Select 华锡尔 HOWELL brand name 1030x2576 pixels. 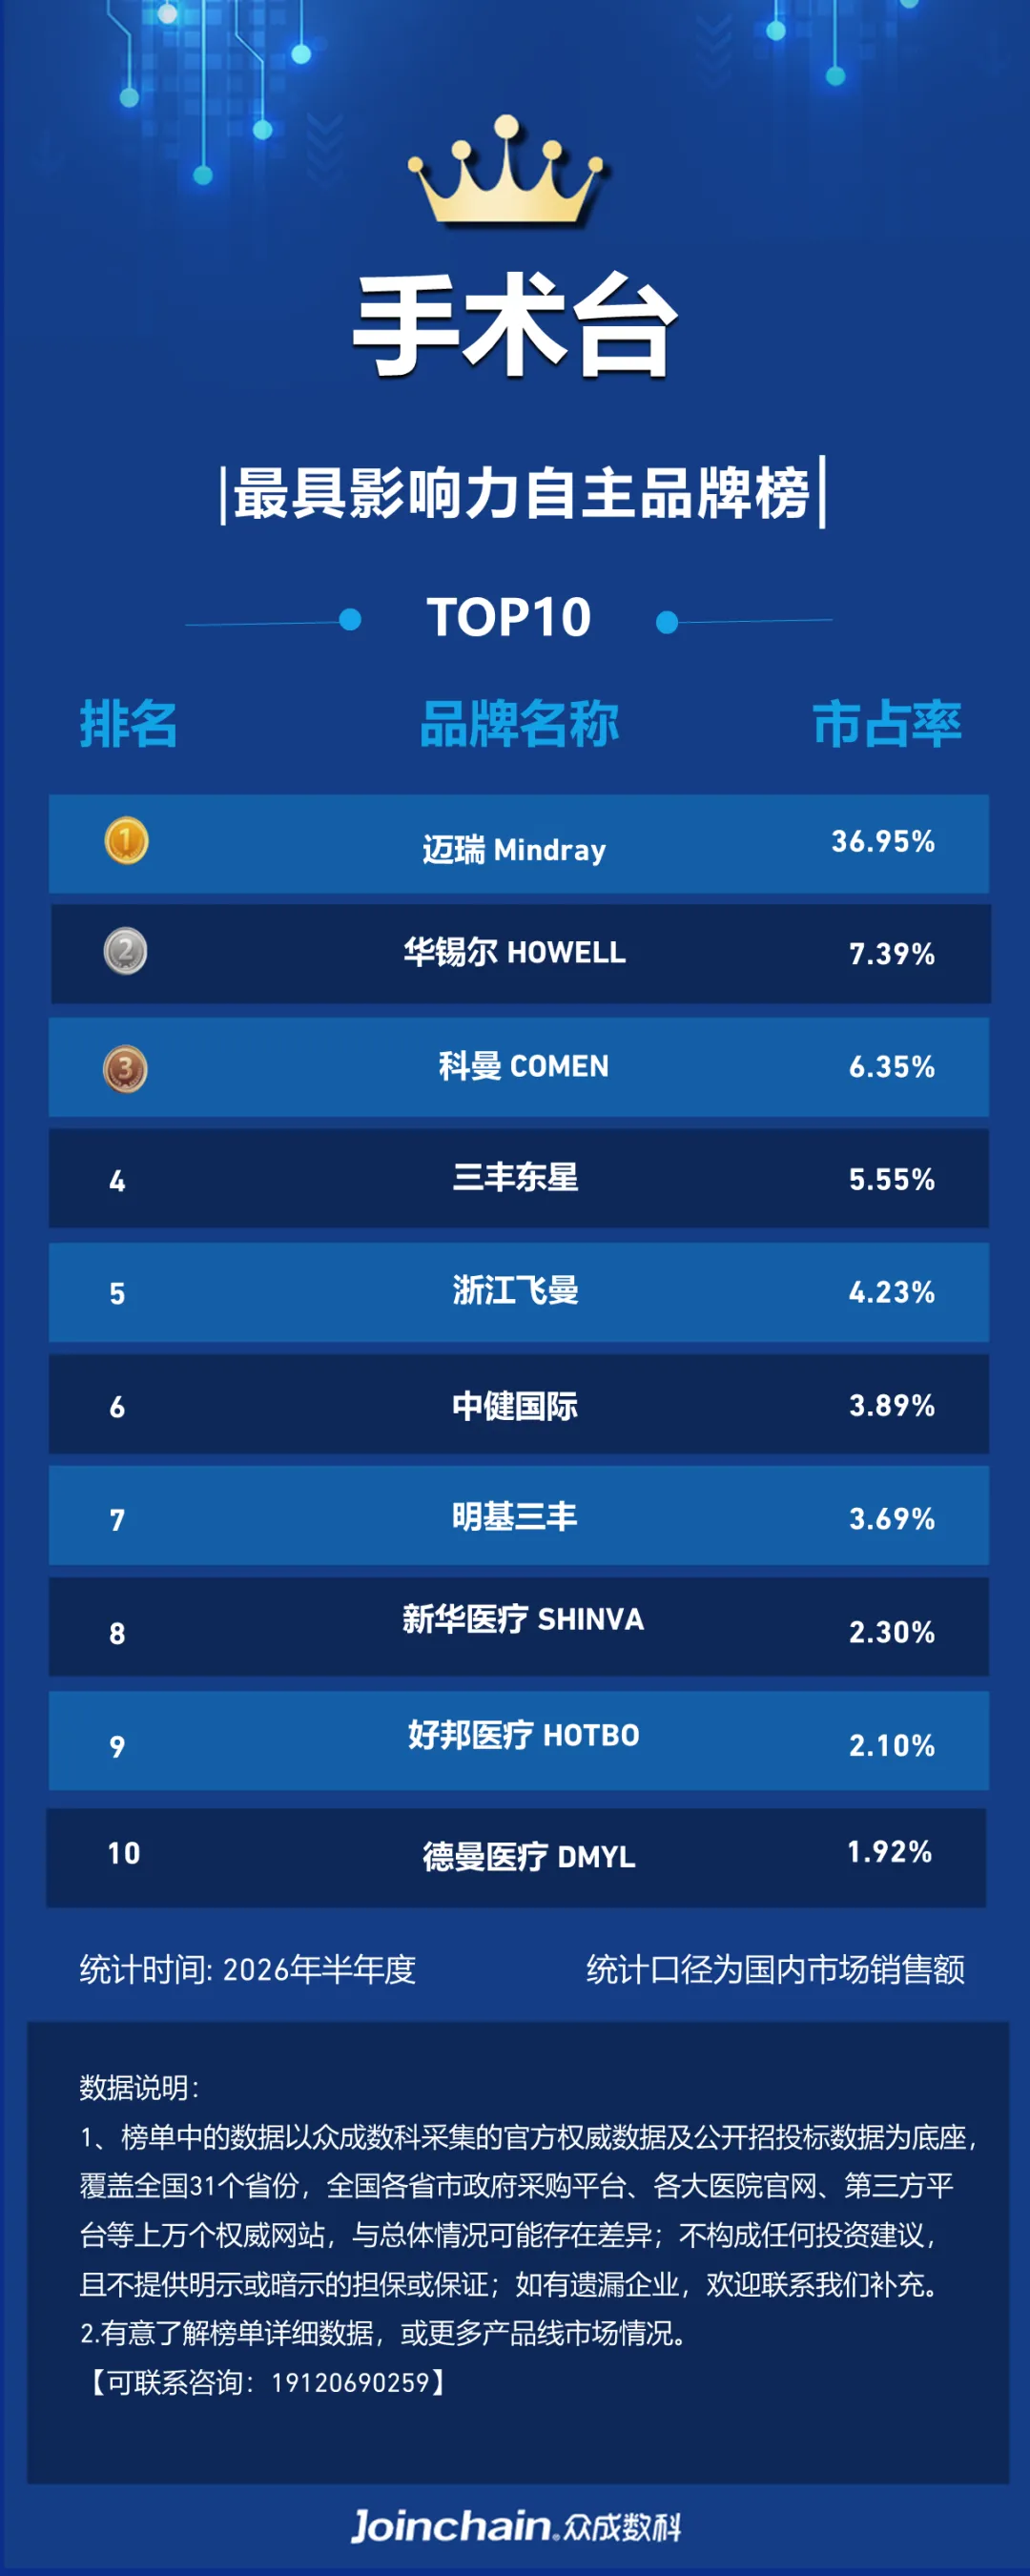coord(515,951)
